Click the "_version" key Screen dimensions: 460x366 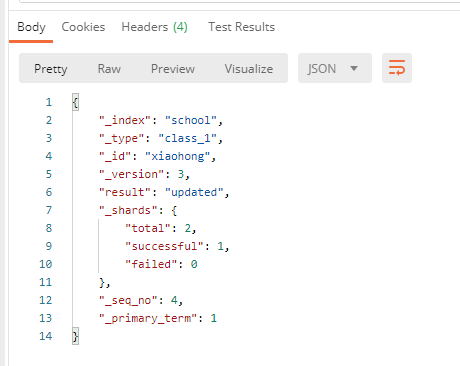coord(132,174)
